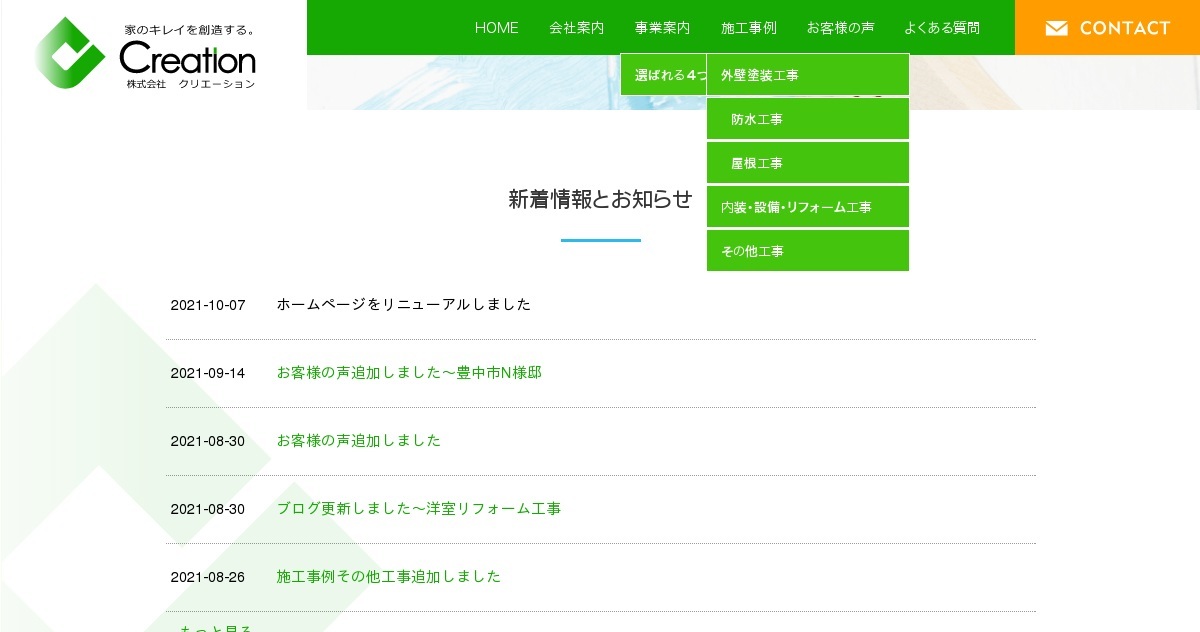The width and height of the screenshot is (1200, 632).
Task: Select 外壁塗装工事 from dropdown
Action: pyautogui.click(x=808, y=75)
